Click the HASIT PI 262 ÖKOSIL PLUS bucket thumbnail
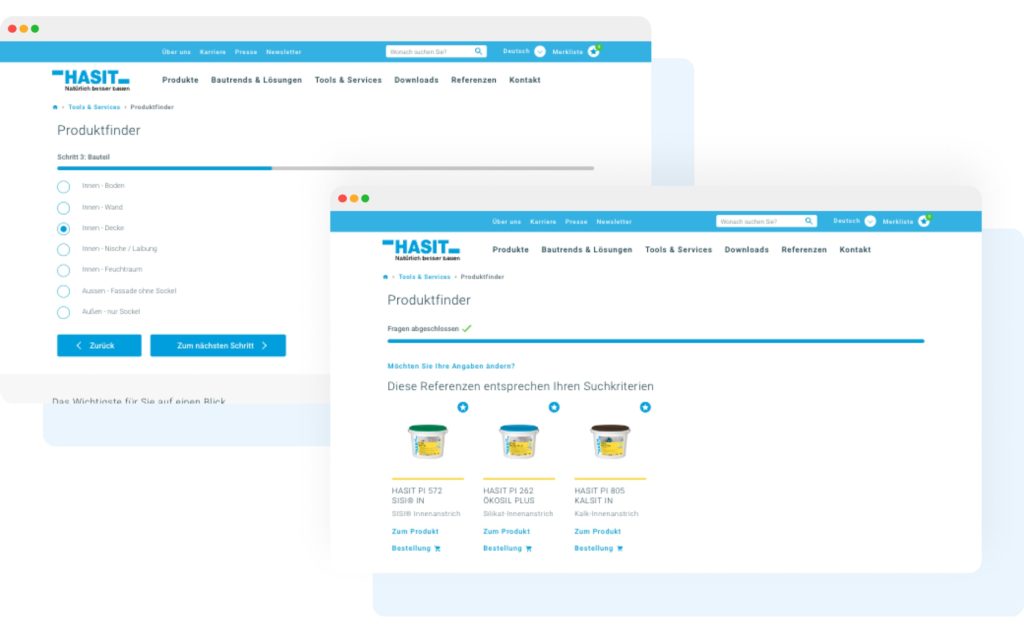This screenshot has width=1024, height=638. tap(519, 441)
